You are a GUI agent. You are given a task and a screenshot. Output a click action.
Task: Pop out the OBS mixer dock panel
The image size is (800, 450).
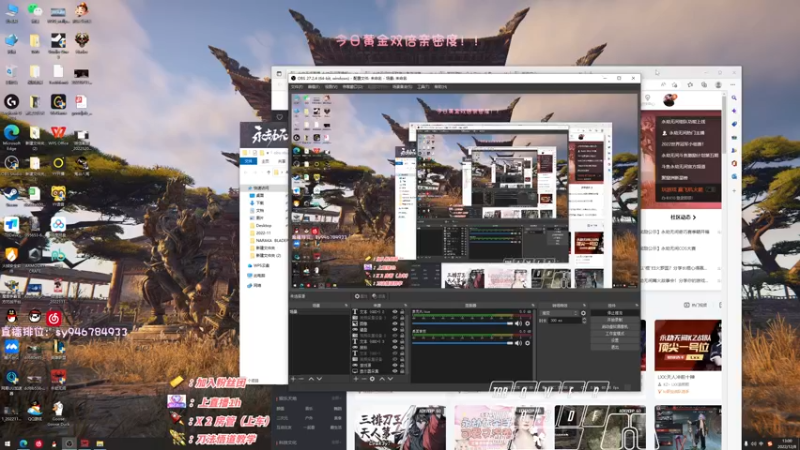tap(534, 306)
